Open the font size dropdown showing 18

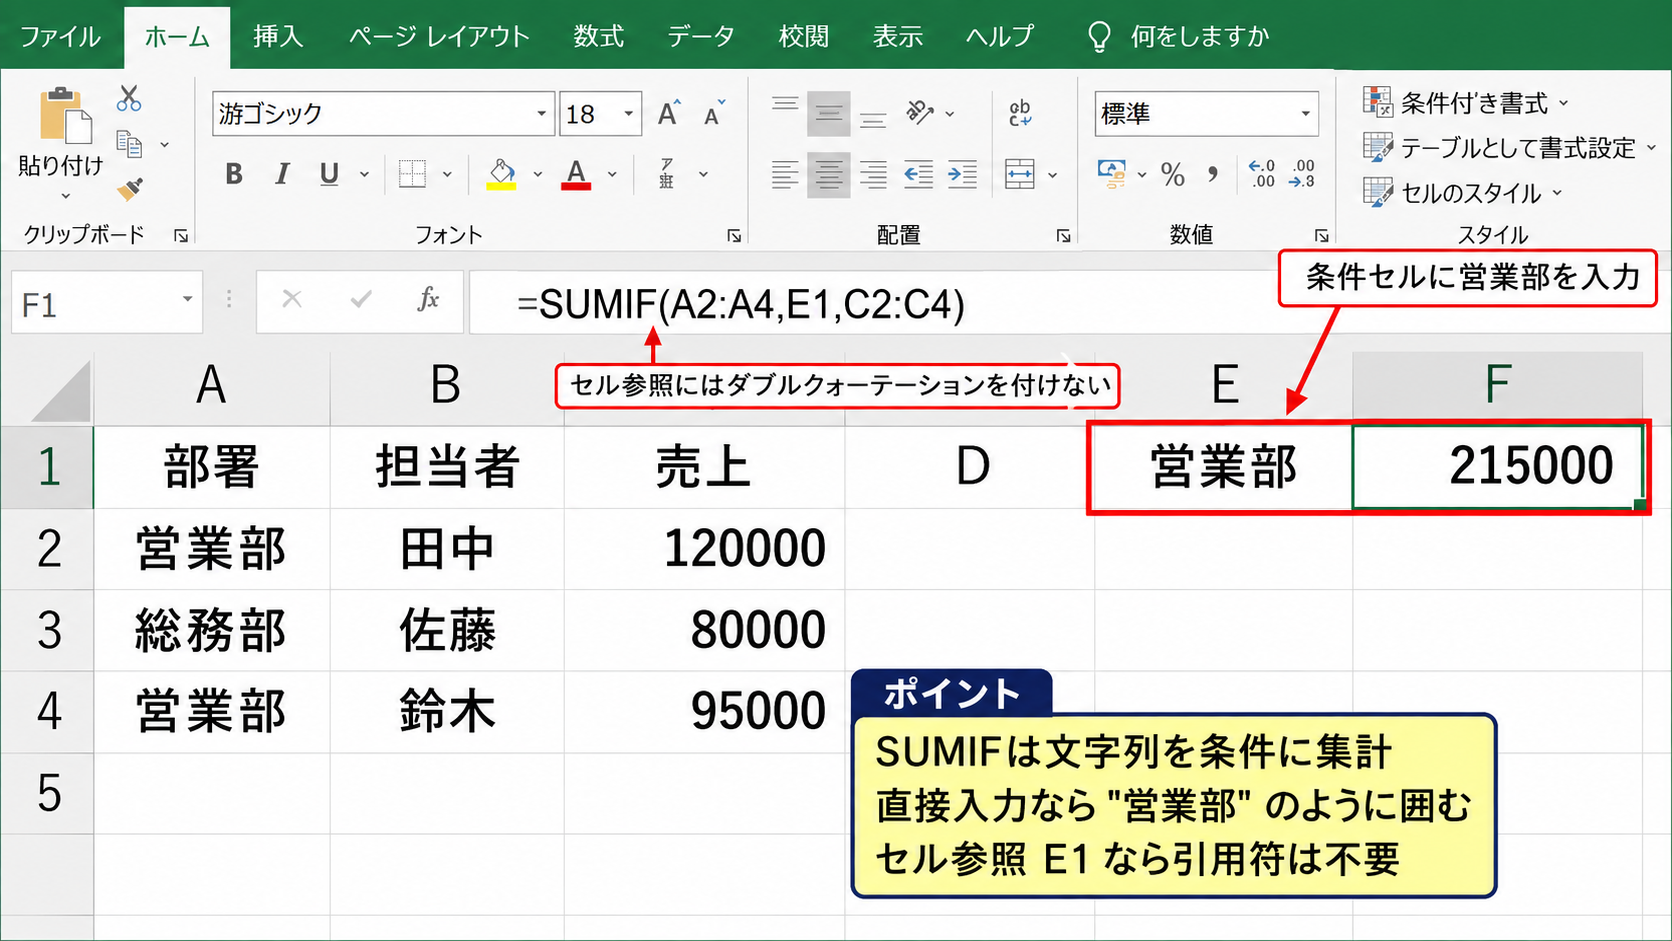(x=628, y=114)
